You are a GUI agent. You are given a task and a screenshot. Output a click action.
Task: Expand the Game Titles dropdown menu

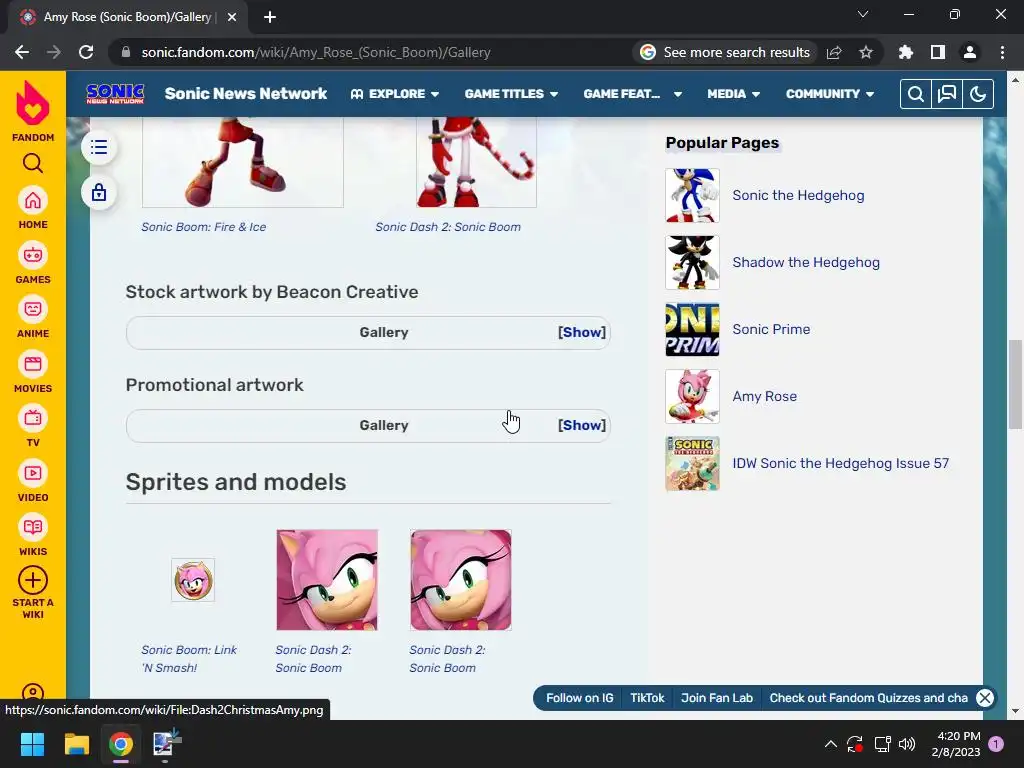(x=511, y=94)
